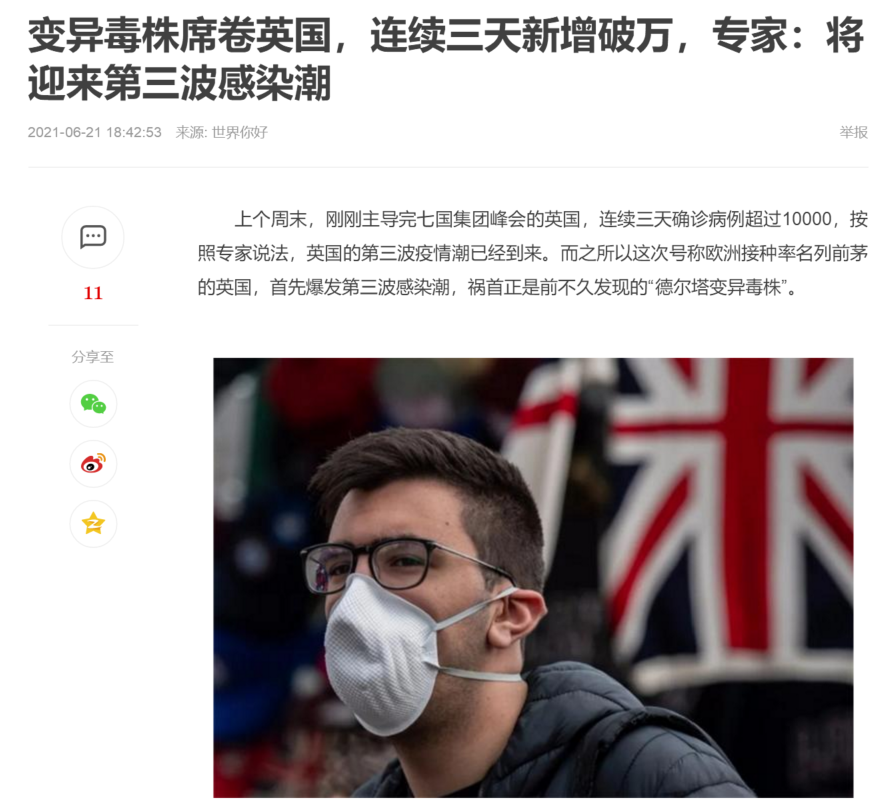Click the headline's second line 迎来第三波感染潮
Viewport: 887px width, 802px height.
click(180, 83)
